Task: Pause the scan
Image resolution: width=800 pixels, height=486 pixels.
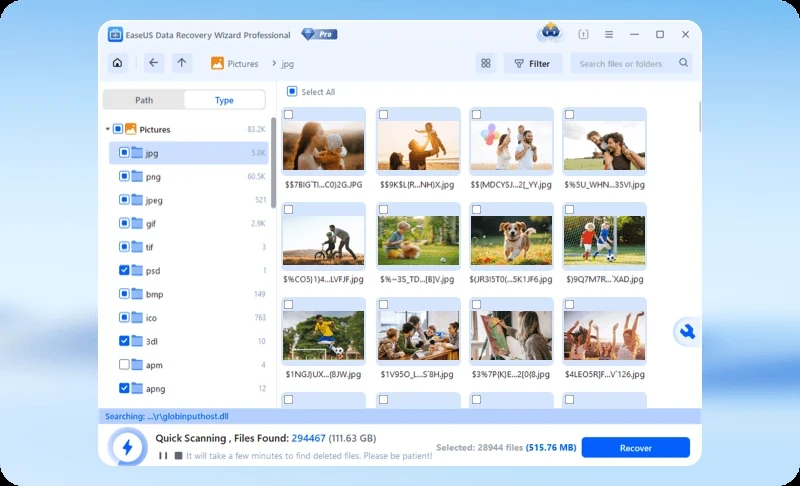Action: [163, 455]
